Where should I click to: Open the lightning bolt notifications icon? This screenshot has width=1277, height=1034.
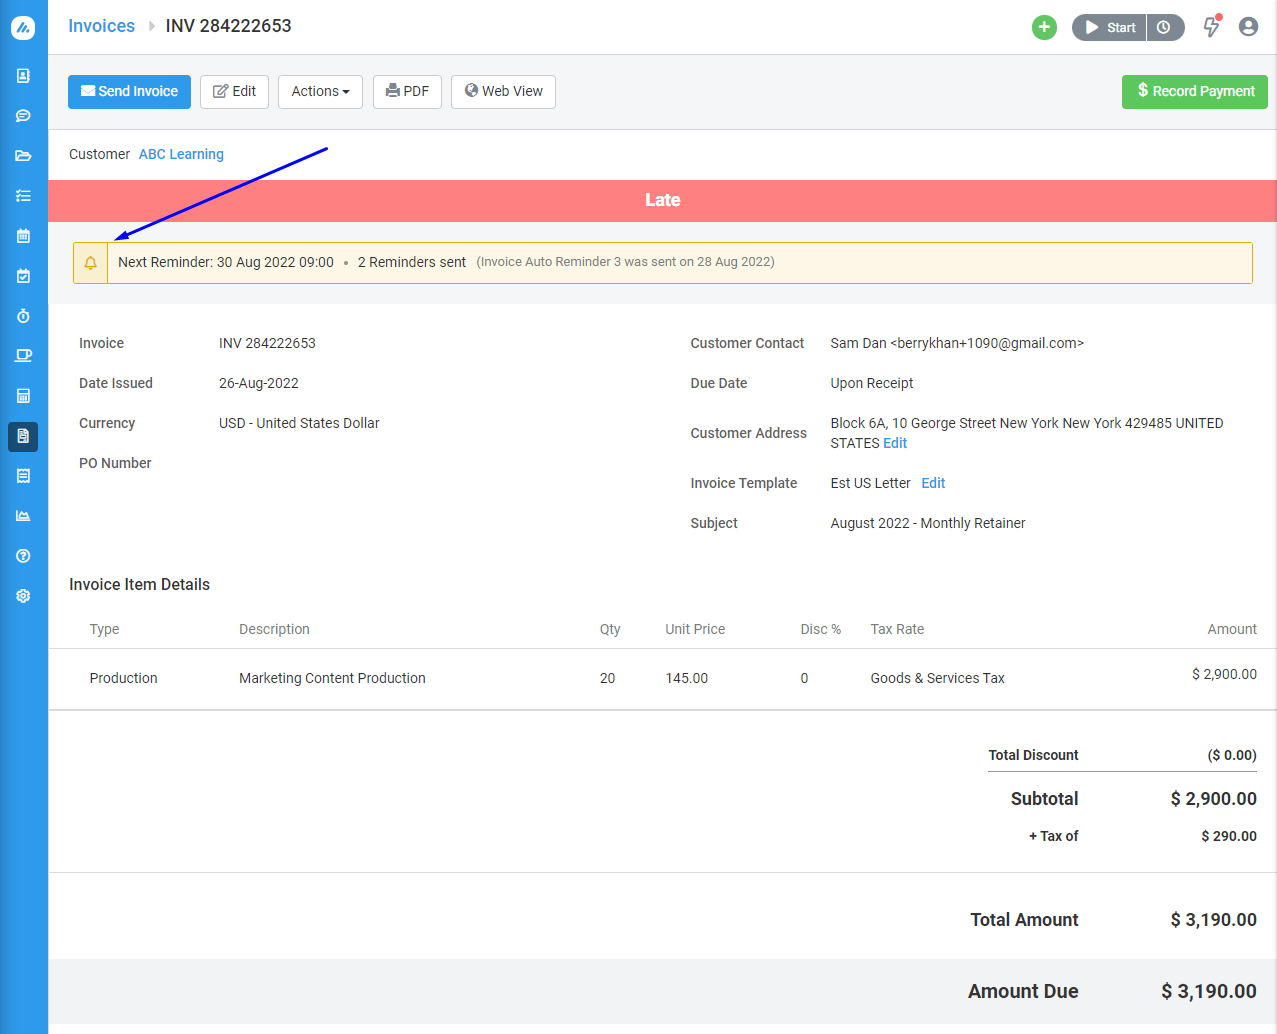(x=1211, y=27)
